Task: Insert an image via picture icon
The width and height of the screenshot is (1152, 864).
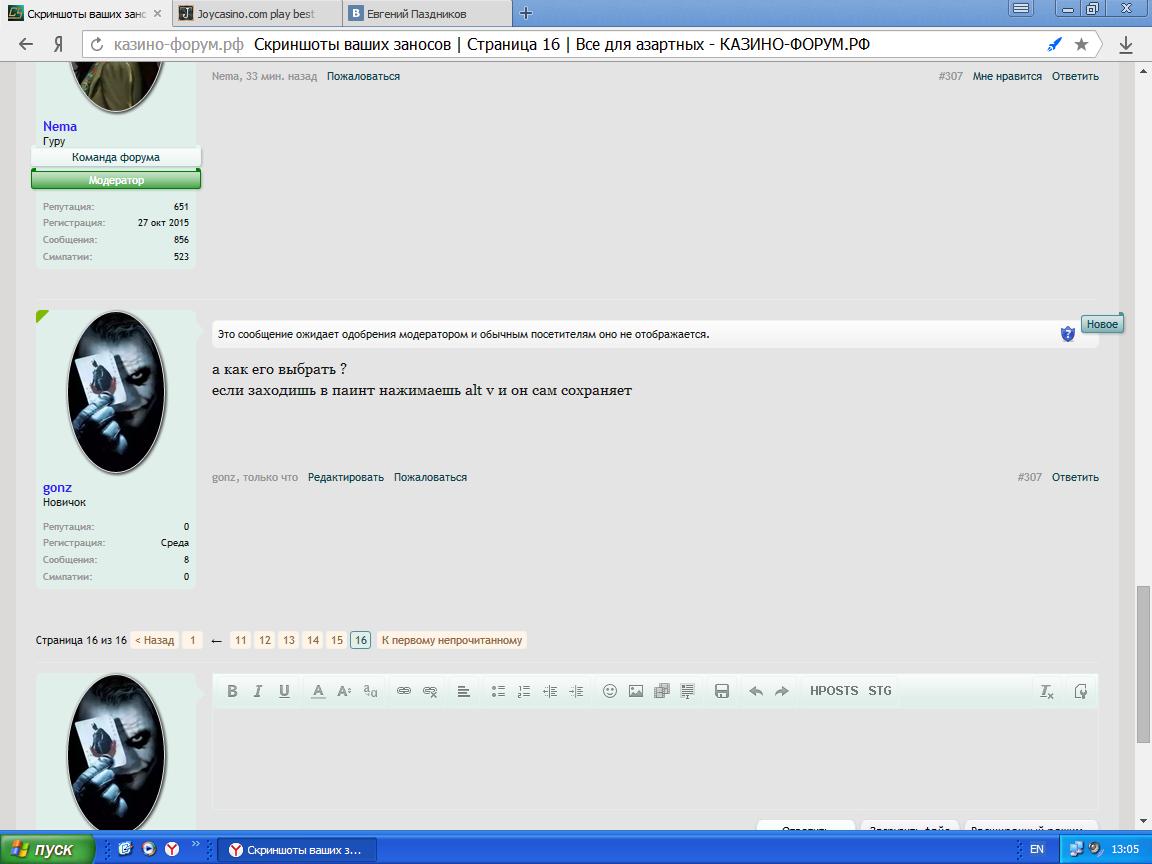Action: click(636, 691)
